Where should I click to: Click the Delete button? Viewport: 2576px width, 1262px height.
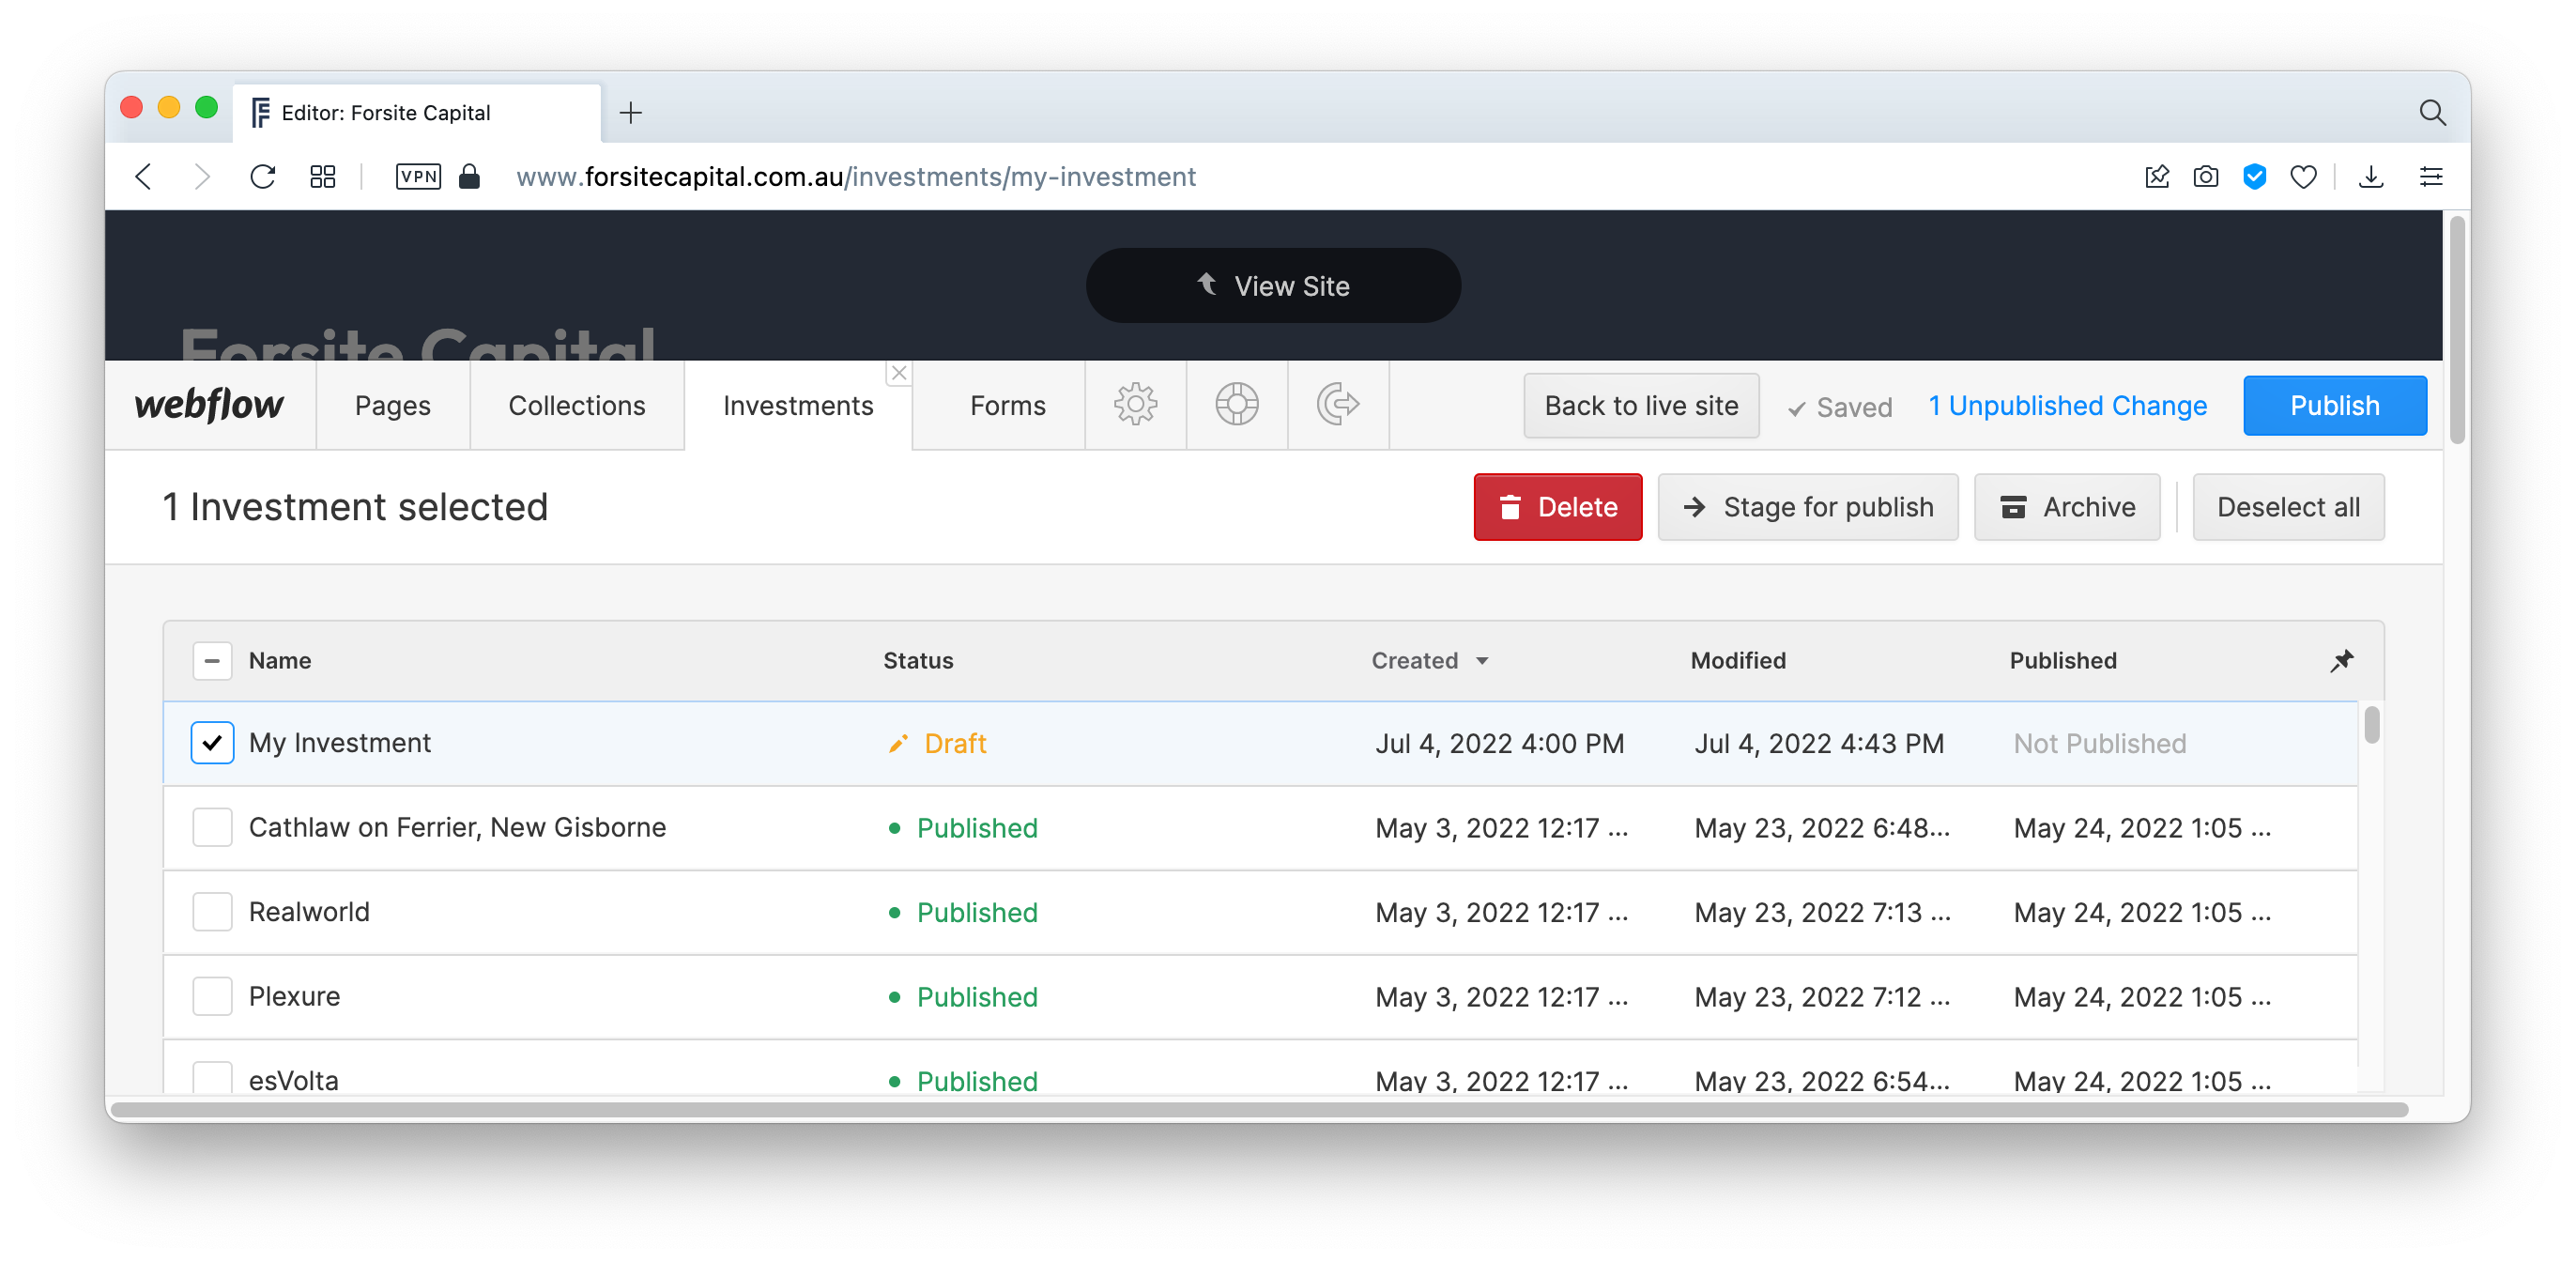tap(1557, 507)
